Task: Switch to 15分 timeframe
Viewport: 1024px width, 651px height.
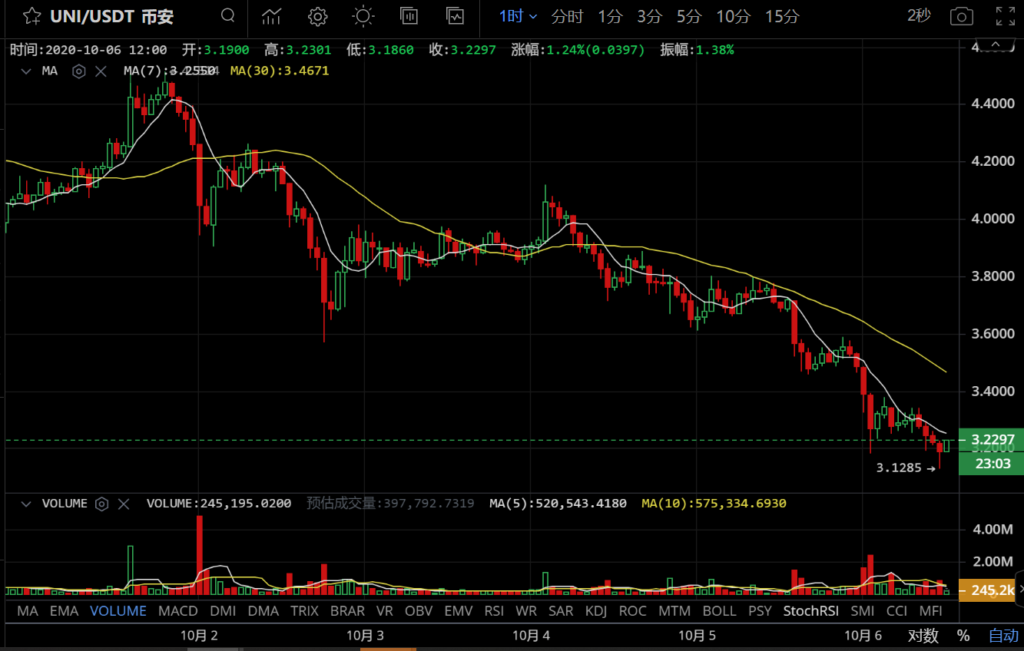Action: pos(781,16)
